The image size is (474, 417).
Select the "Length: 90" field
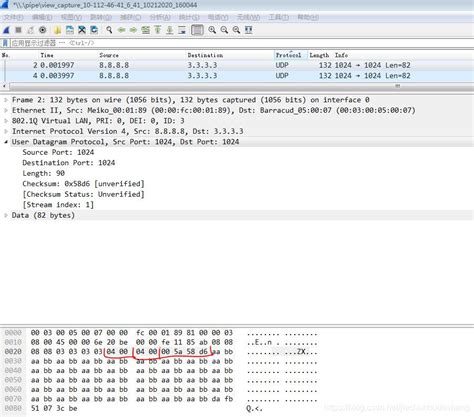pos(43,173)
